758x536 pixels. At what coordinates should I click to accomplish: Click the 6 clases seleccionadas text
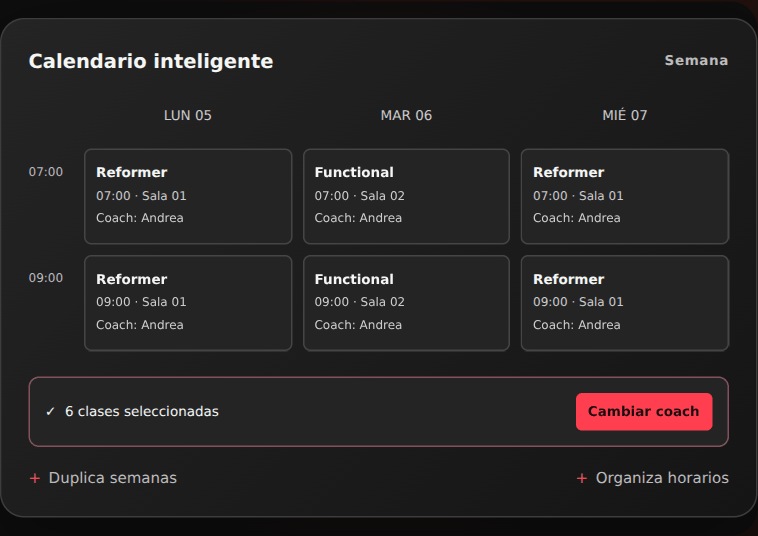click(142, 411)
